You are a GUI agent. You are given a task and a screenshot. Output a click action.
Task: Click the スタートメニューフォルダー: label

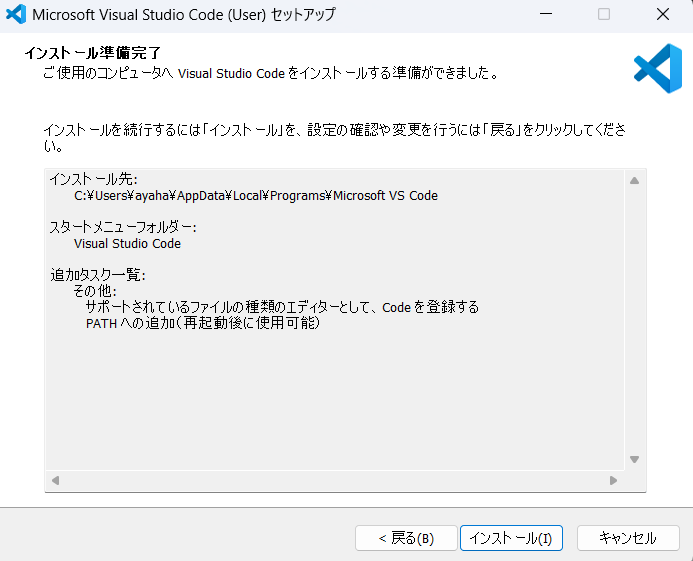(x=123, y=227)
